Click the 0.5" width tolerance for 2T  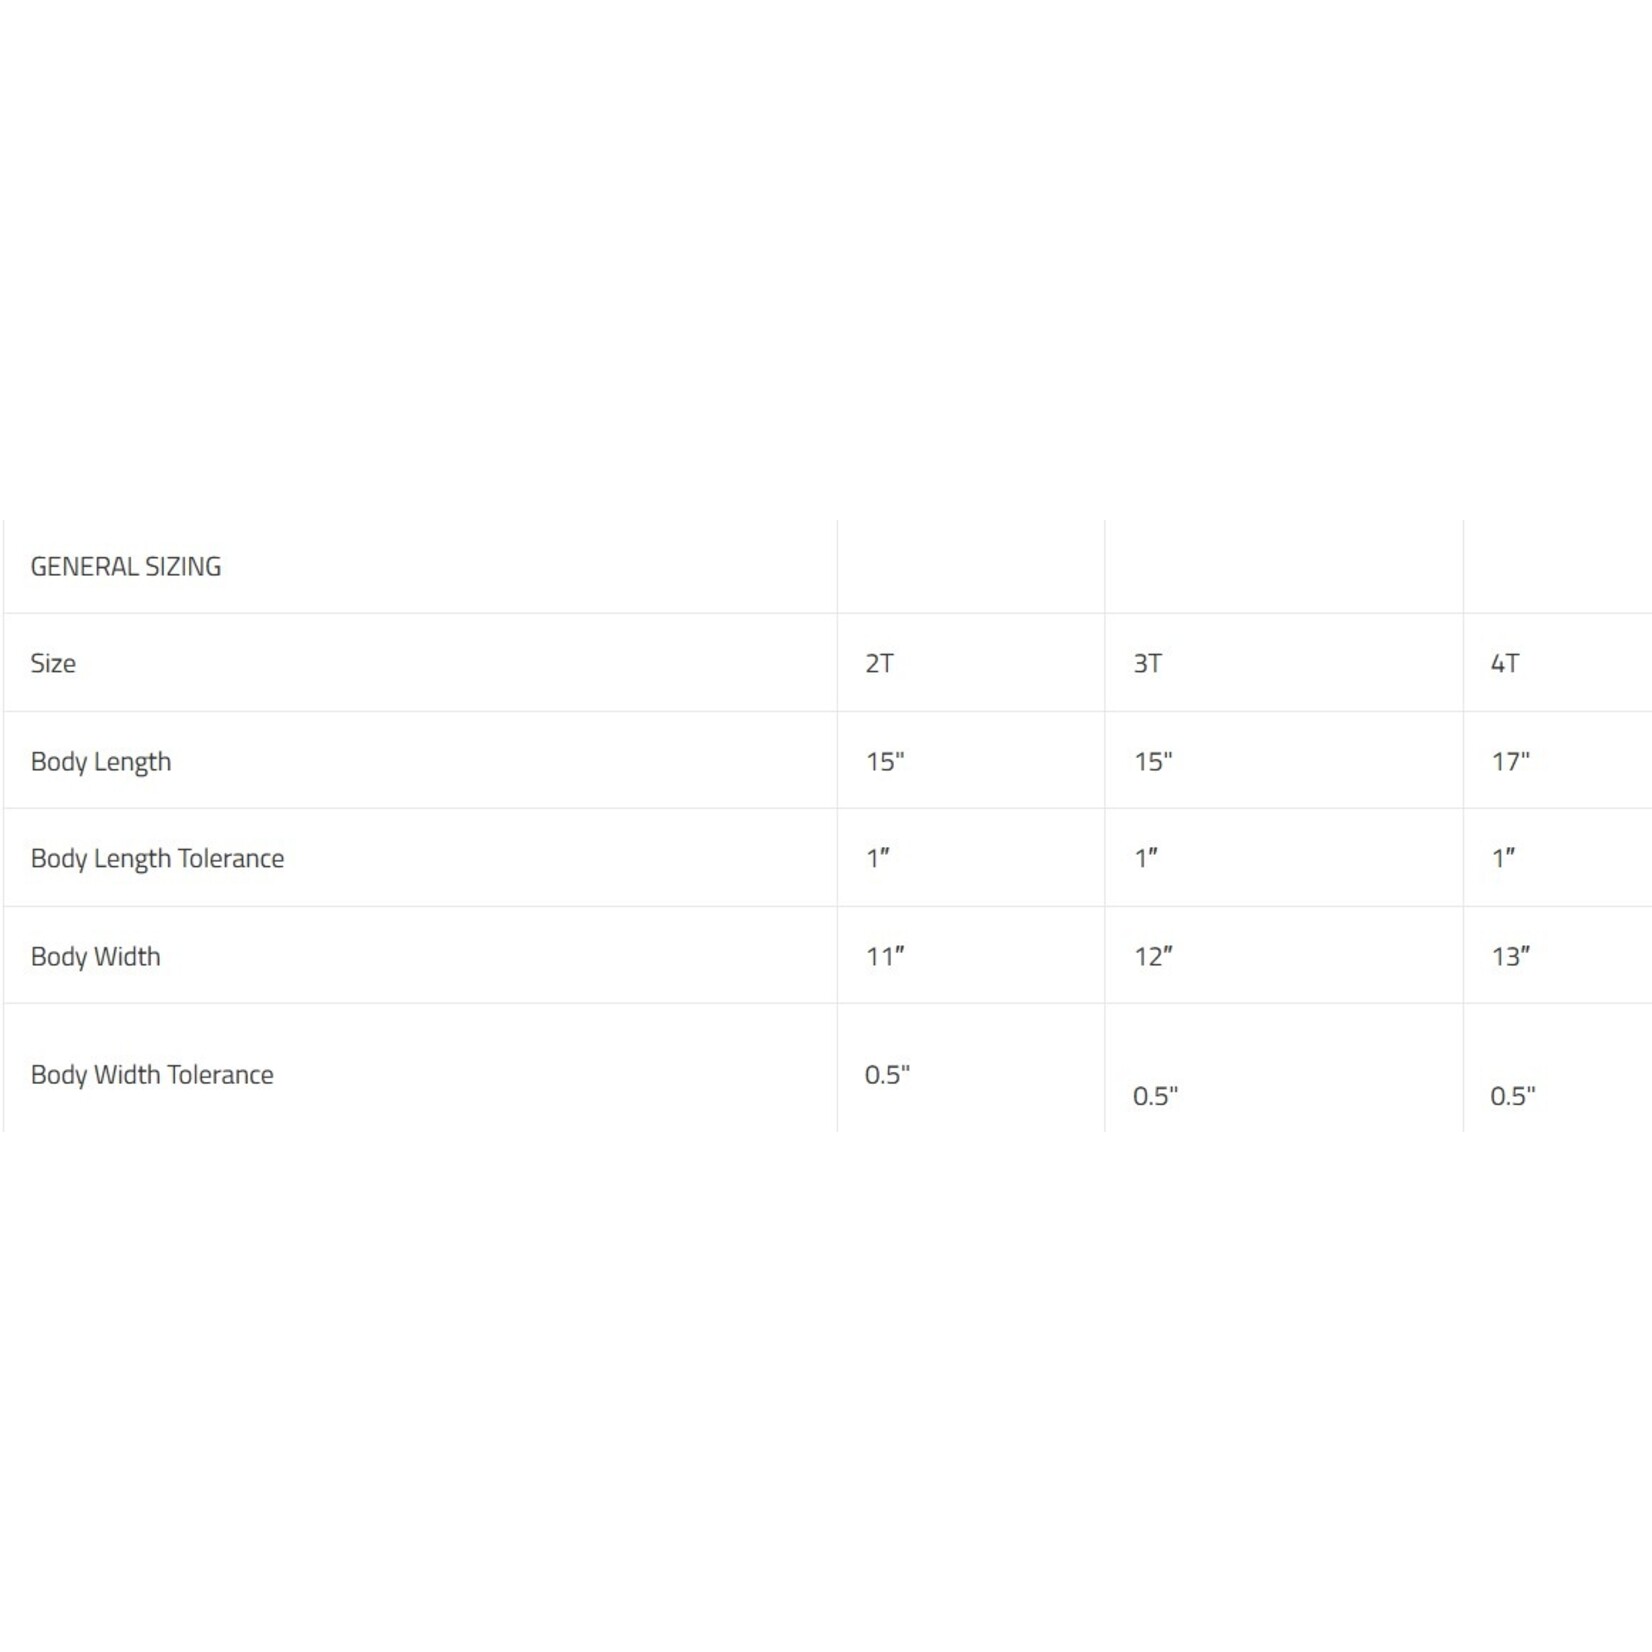coord(887,1075)
